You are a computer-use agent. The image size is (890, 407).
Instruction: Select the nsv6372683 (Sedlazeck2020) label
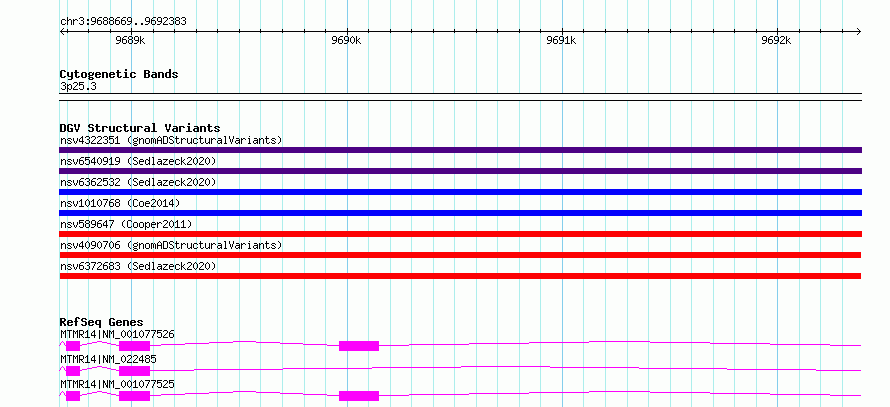(x=138, y=266)
